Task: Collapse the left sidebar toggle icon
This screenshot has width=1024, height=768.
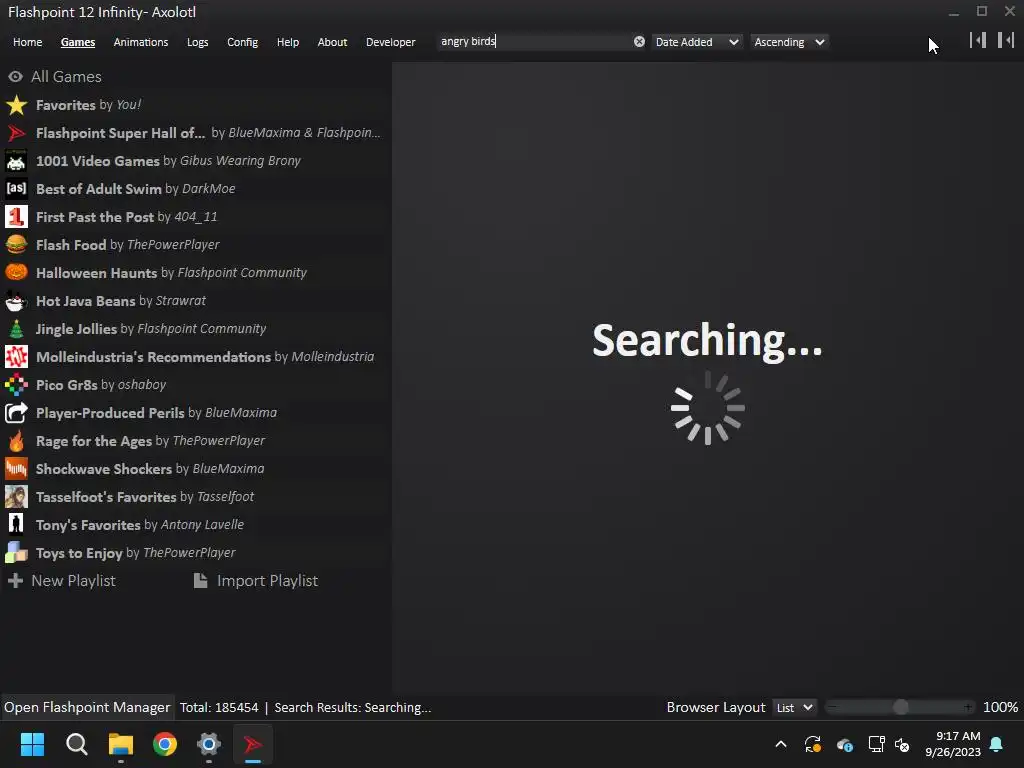Action: [x=978, y=40]
